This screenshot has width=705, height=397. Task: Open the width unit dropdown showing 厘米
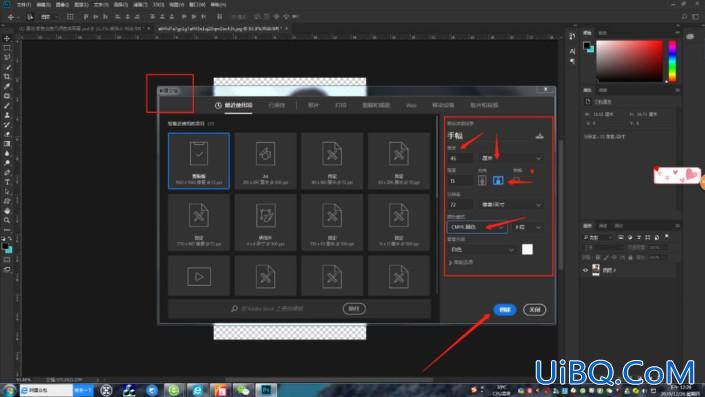511,158
